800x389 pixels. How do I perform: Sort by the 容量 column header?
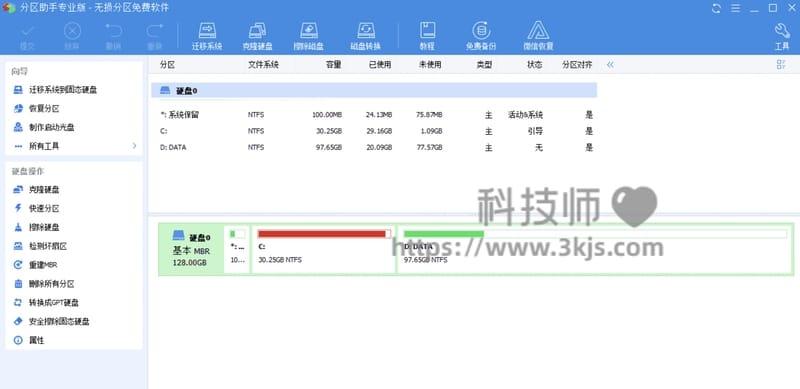pyautogui.click(x=334, y=65)
